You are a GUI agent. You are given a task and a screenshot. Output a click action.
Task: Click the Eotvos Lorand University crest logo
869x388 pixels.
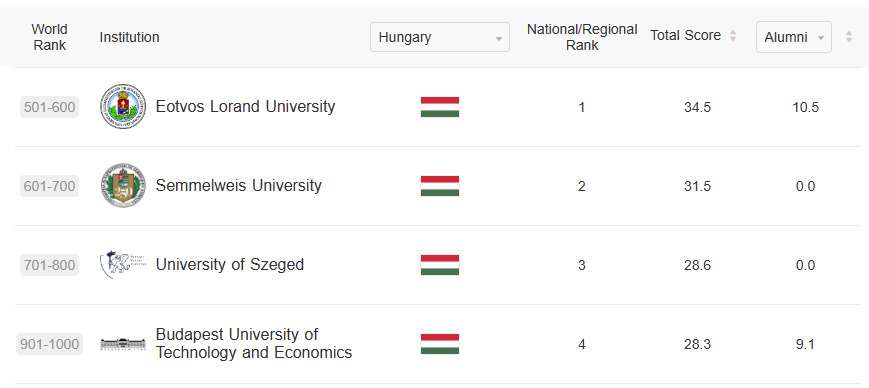tap(123, 106)
